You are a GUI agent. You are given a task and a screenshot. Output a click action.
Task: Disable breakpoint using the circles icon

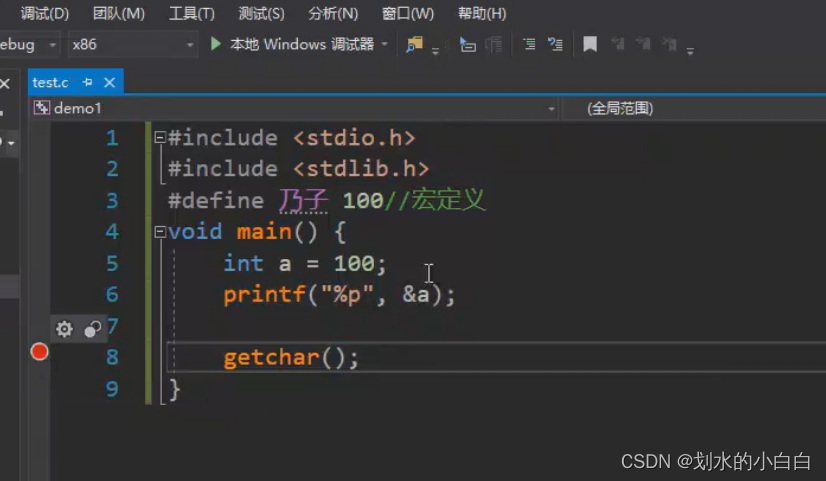click(x=93, y=329)
